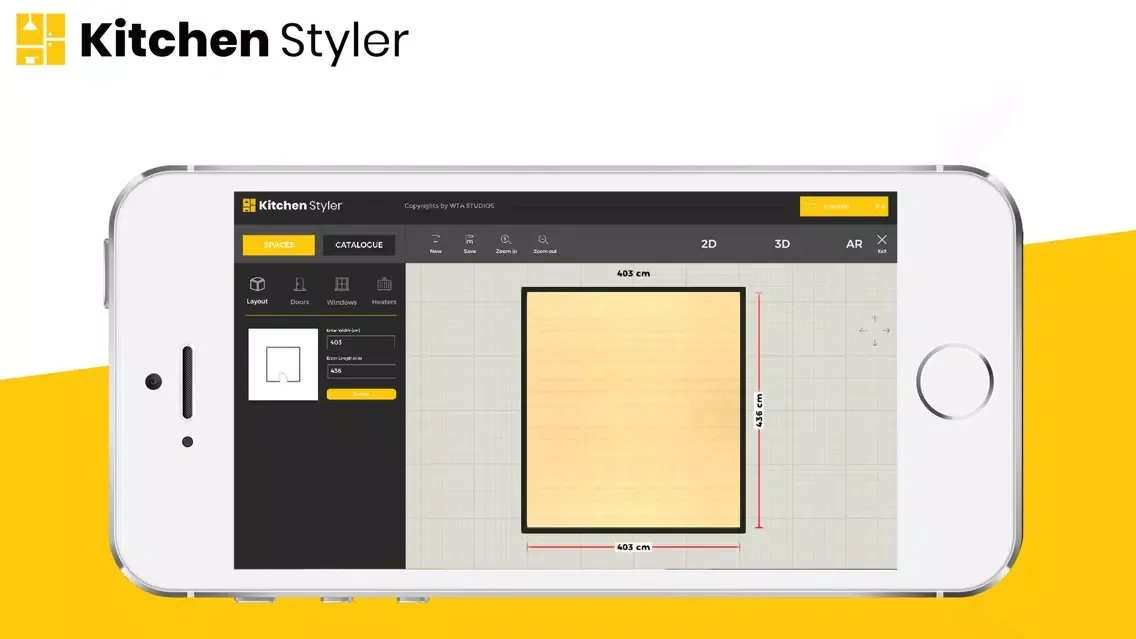The width and height of the screenshot is (1136, 639).
Task: Select the room layout thumbnail
Action: 283,364
